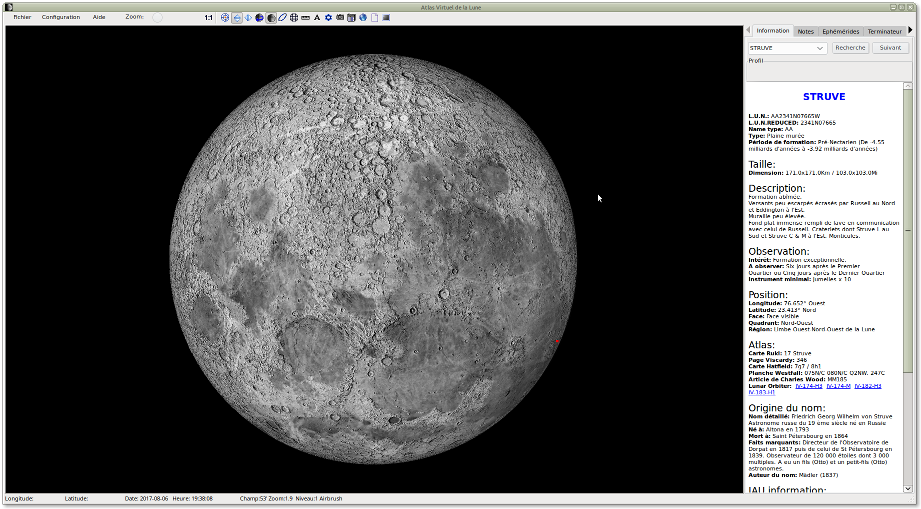This screenshot has height=509, width=921.
Task: Click the blue moon globe icon
Action: click(260, 18)
